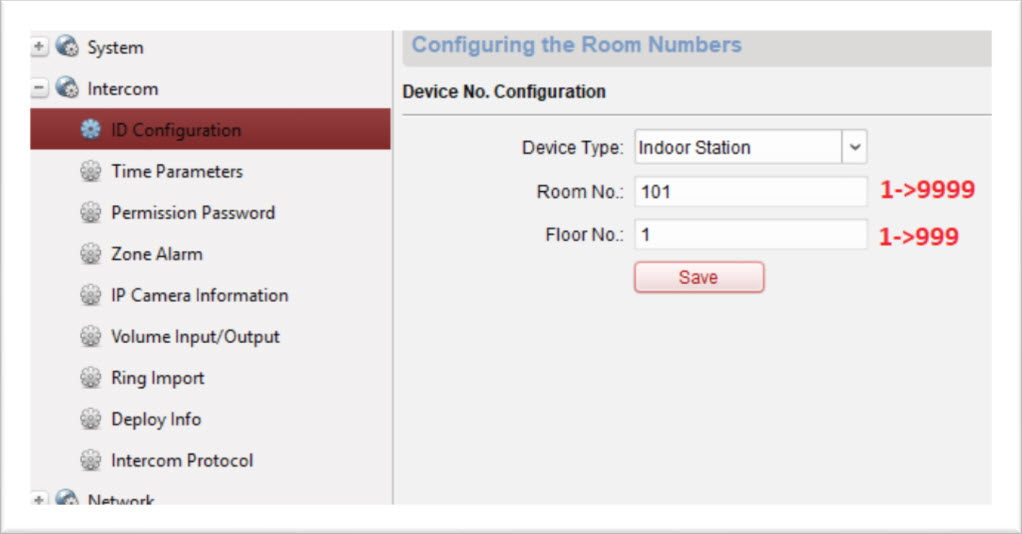Viewport: 1022px width, 534px height.
Task: Click the Zone Alarm gear icon
Action: pyautogui.click(x=91, y=254)
